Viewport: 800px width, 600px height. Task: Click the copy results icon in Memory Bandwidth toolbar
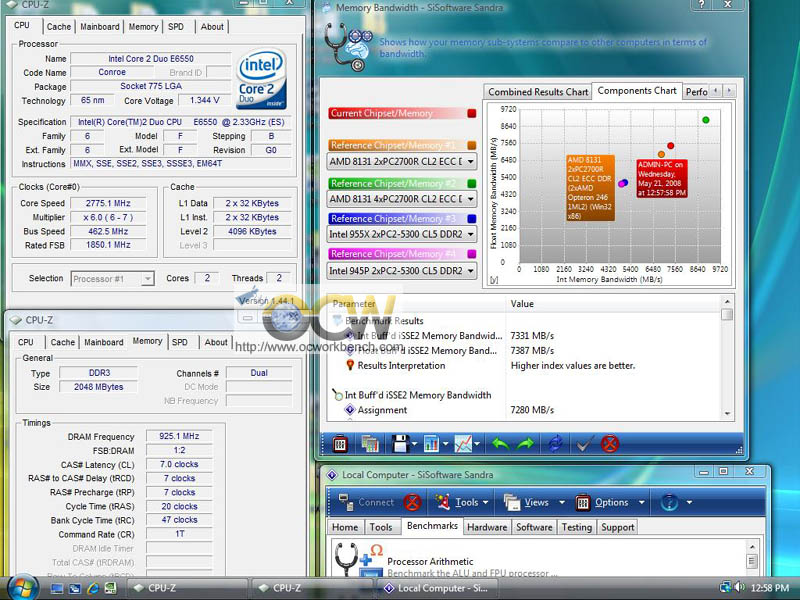[x=370, y=444]
